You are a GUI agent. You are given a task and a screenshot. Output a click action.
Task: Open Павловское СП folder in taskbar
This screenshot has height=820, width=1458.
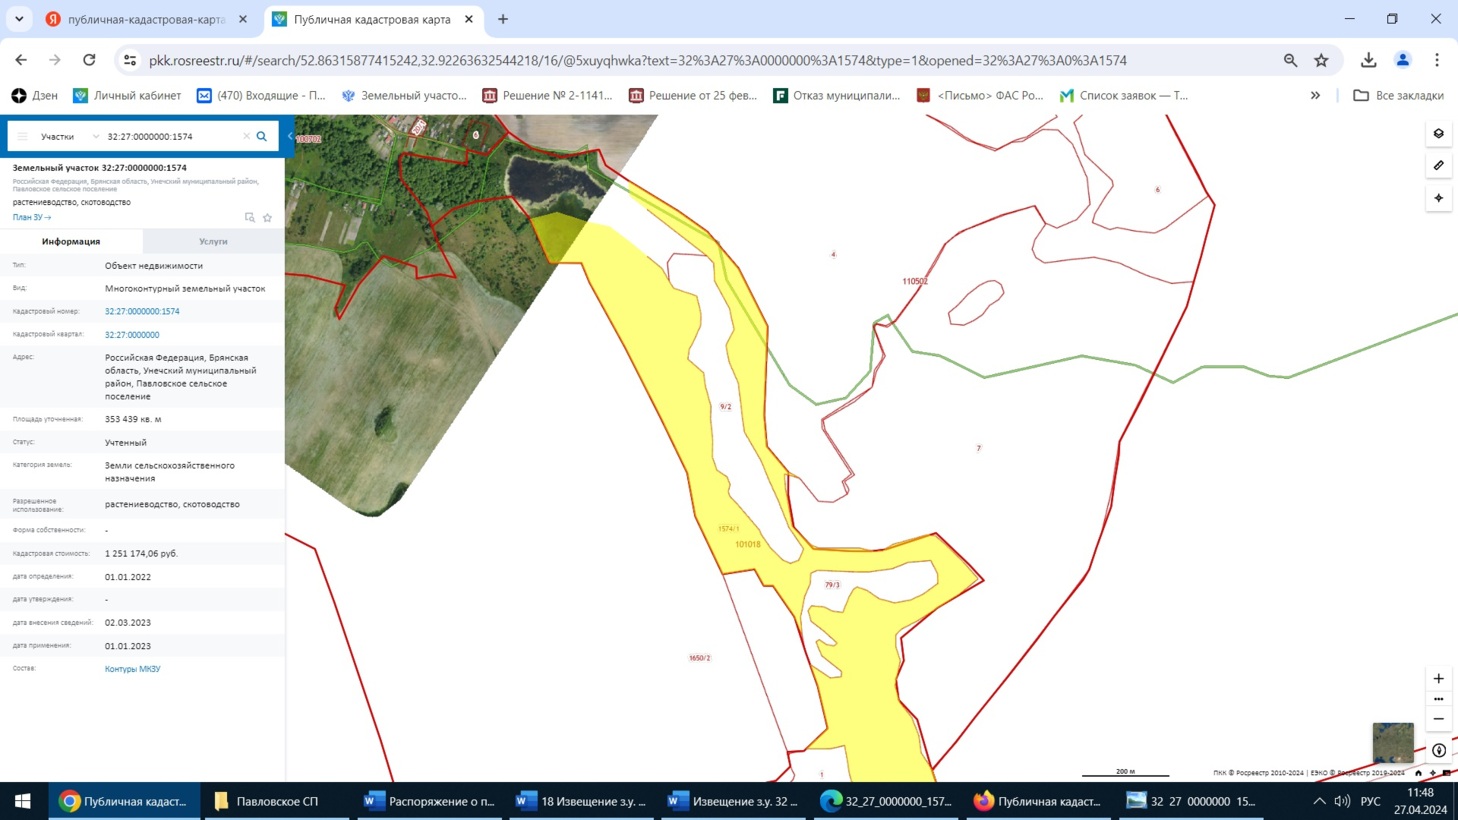pyautogui.click(x=267, y=801)
